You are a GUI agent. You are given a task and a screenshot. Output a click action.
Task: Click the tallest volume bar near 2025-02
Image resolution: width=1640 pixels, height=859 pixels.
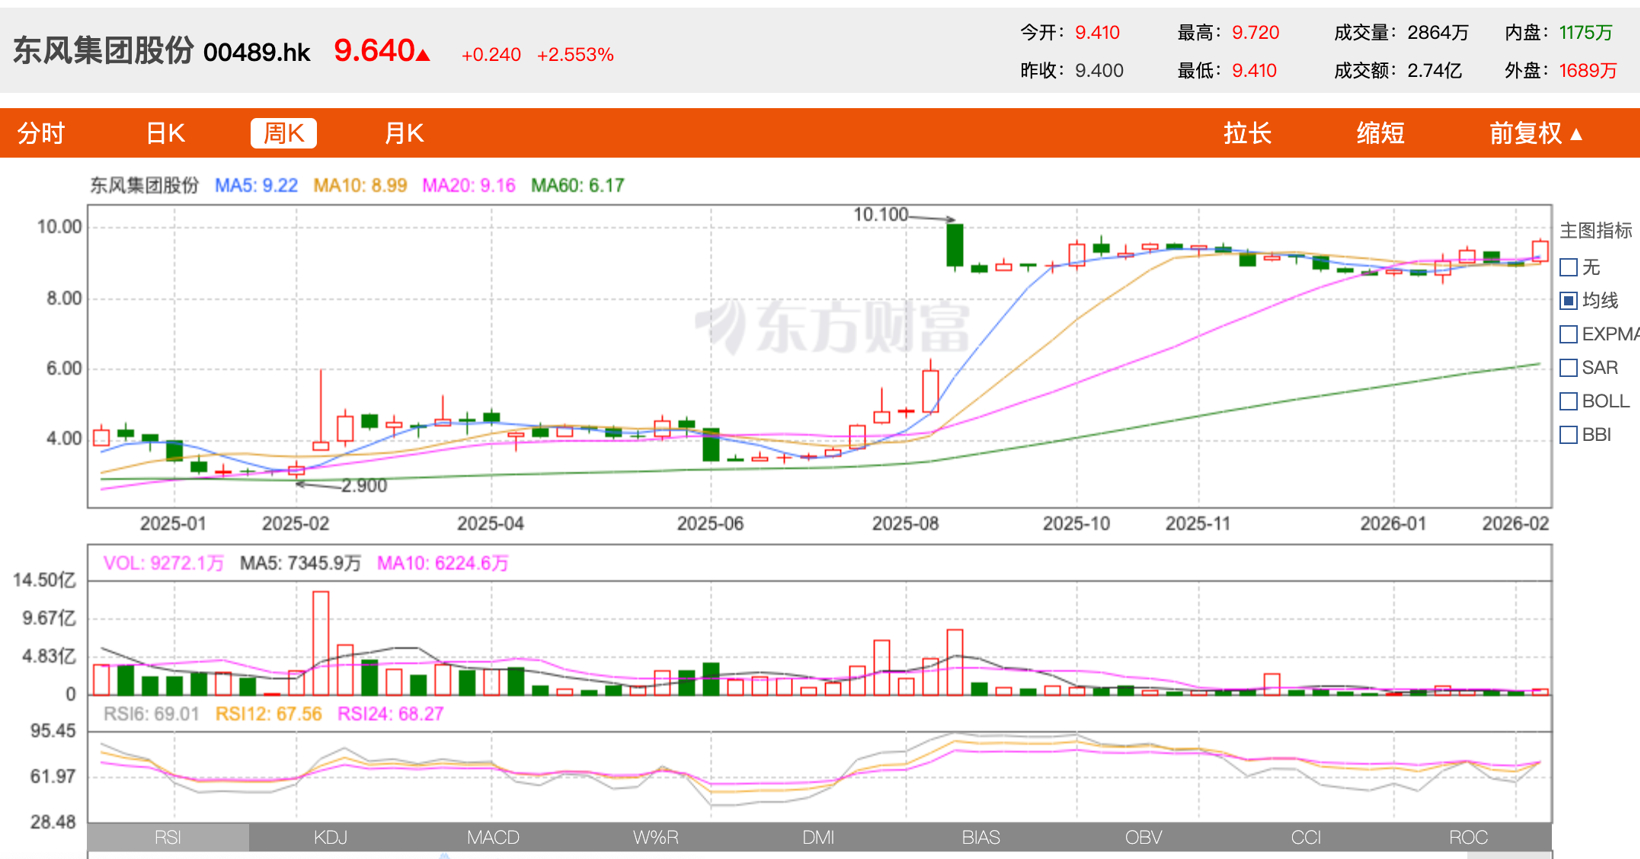[x=320, y=643]
